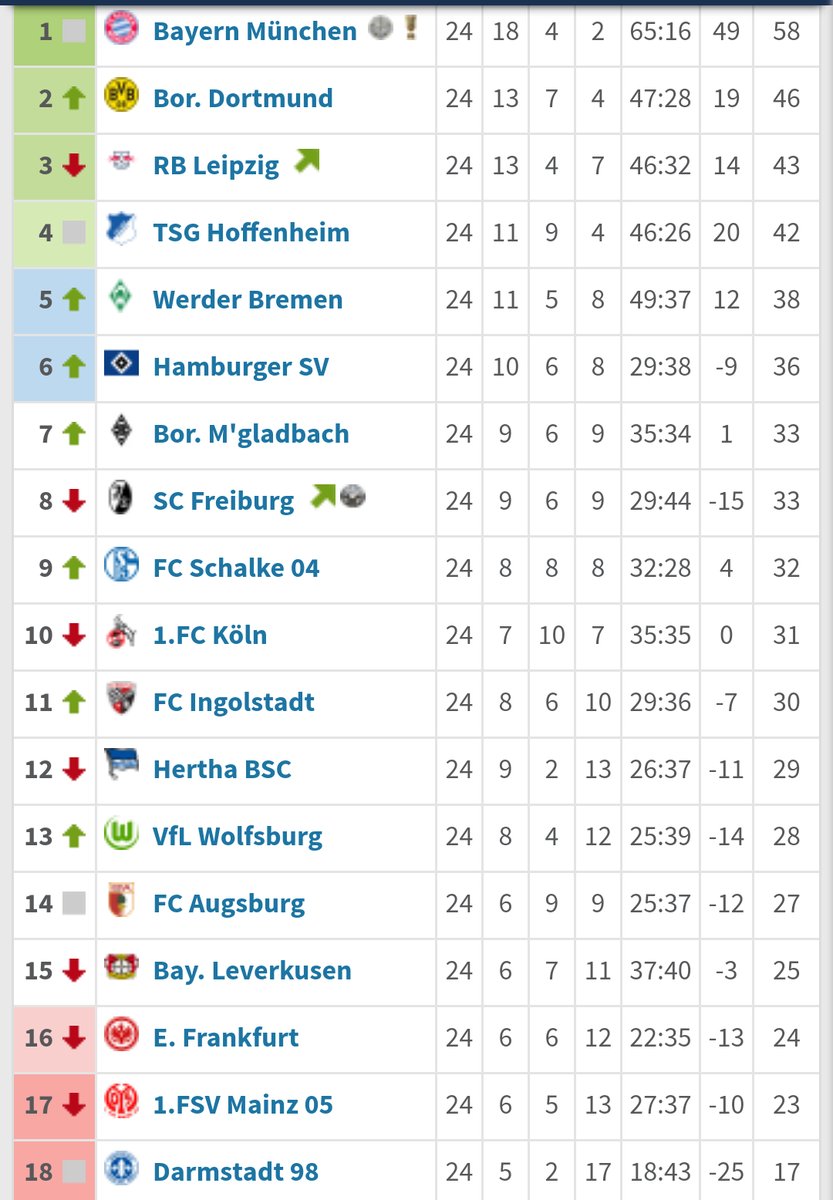The image size is (833, 1200).
Task: Click the Darmstadt 98 team name
Action: tap(235, 1171)
